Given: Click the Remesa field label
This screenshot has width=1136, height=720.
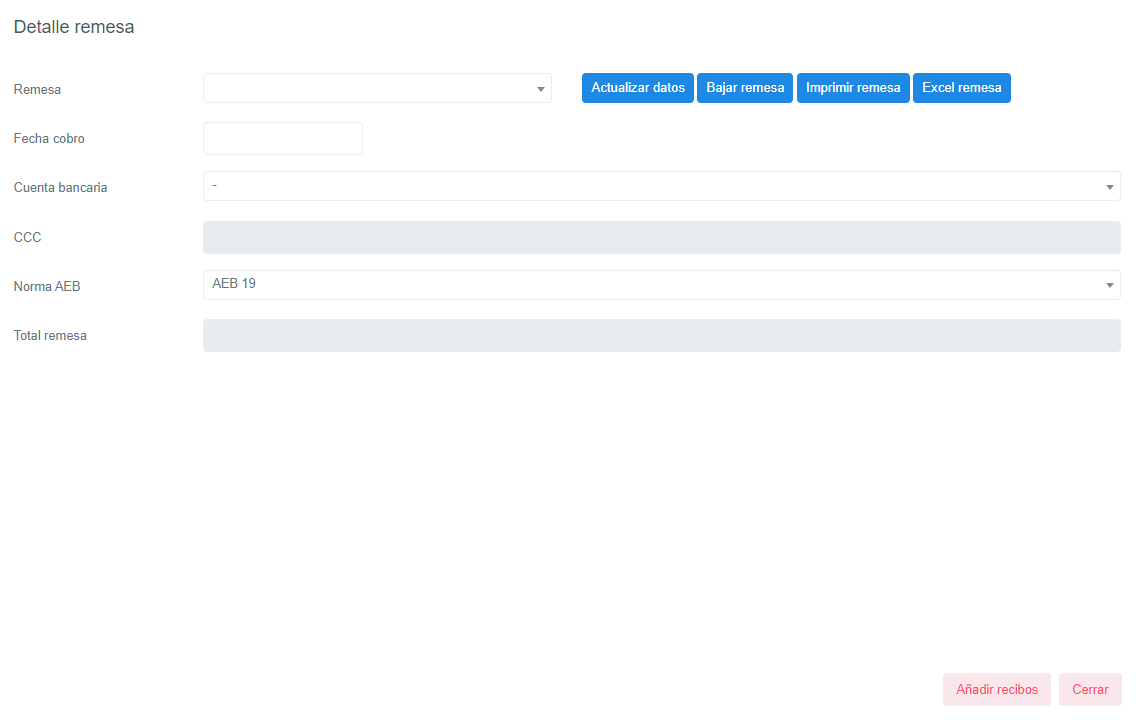Looking at the screenshot, I should [x=37, y=90].
